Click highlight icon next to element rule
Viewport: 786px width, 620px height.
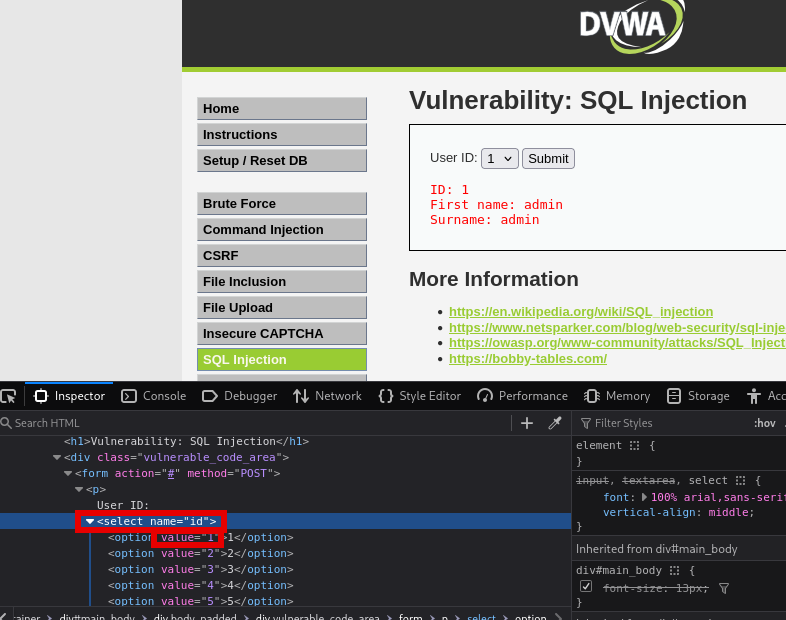(635, 445)
